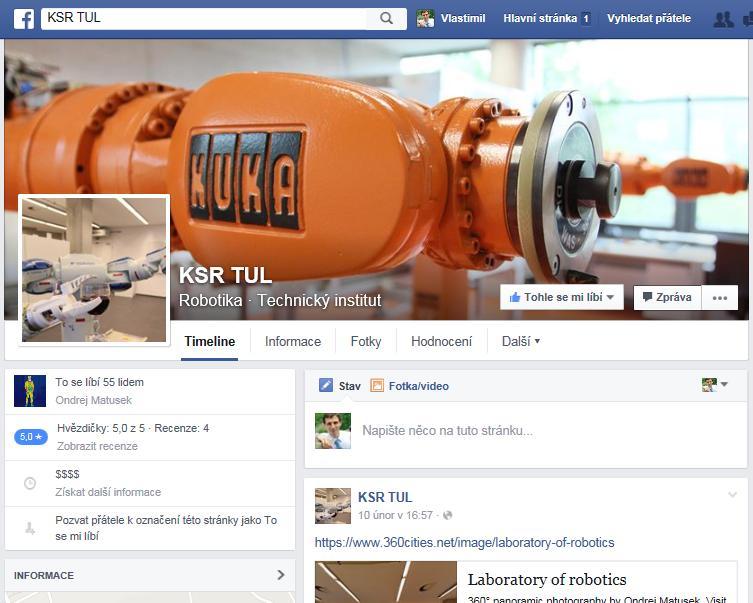Open the Hodnocení tab
This screenshot has height=603, width=753.
[441, 341]
